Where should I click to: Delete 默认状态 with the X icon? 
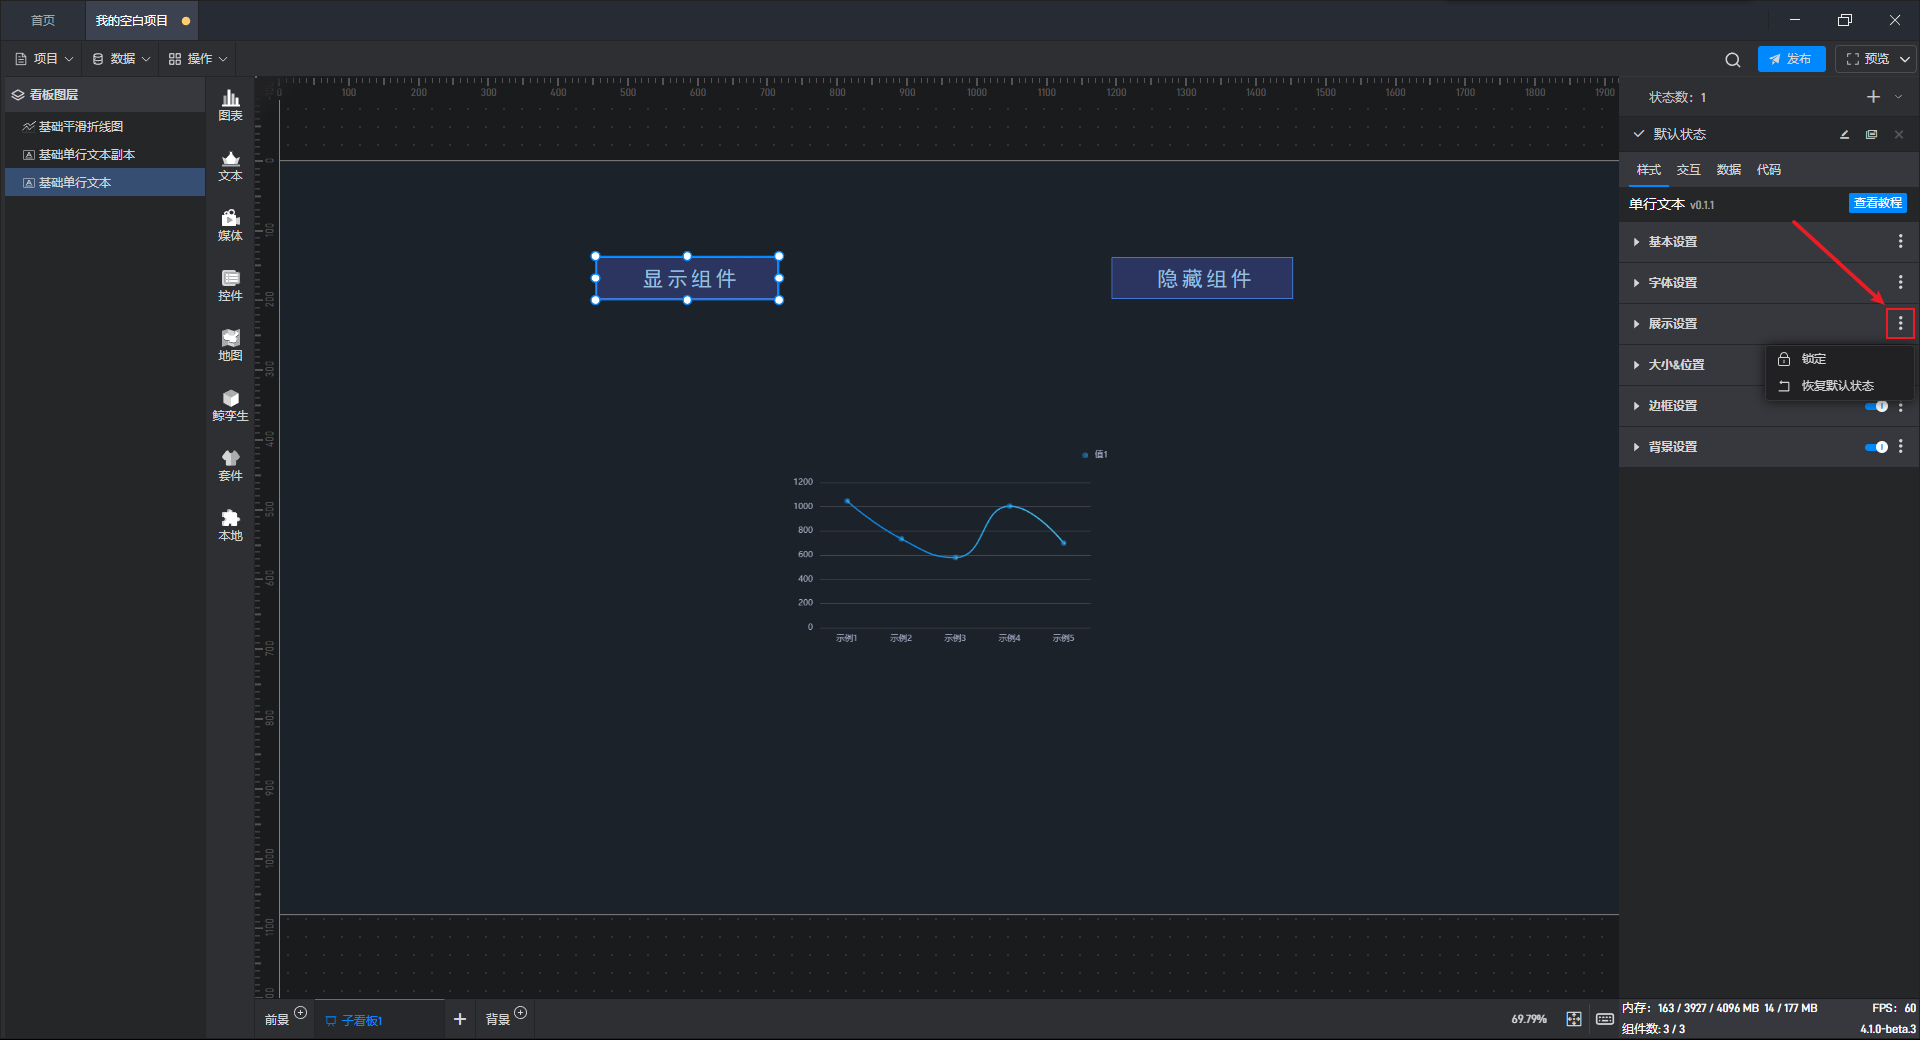click(1899, 134)
